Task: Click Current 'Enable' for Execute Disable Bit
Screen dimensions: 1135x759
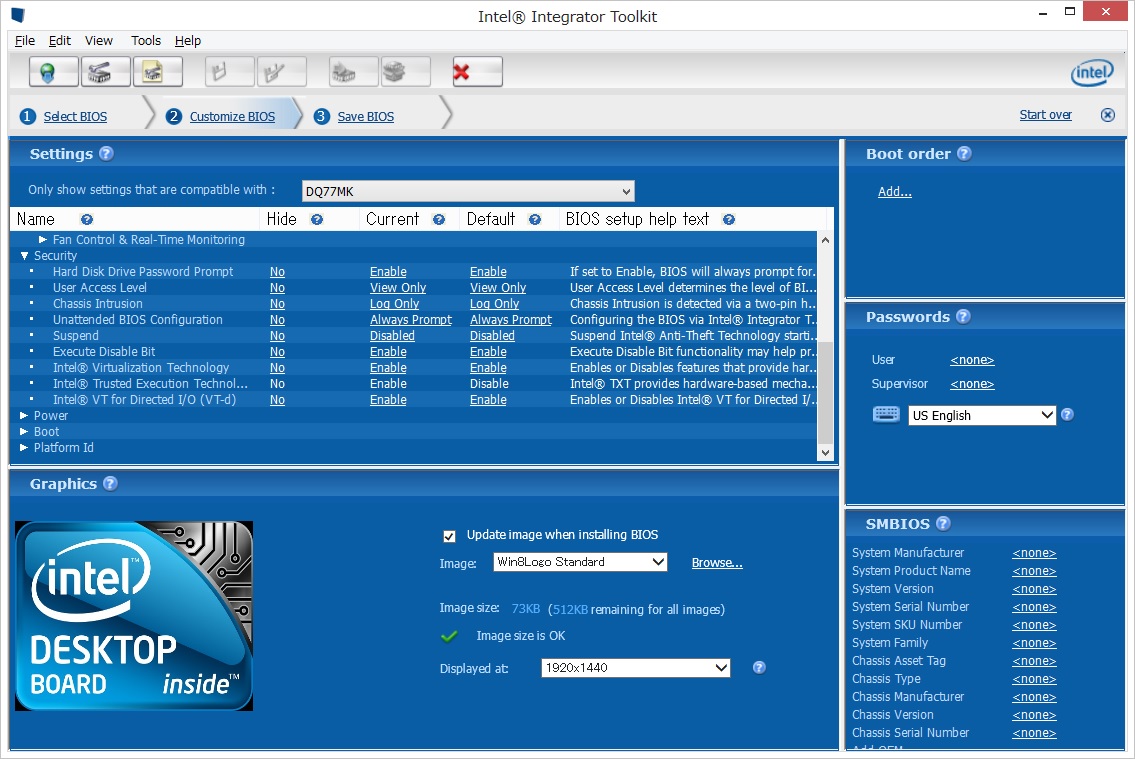Action: (388, 352)
